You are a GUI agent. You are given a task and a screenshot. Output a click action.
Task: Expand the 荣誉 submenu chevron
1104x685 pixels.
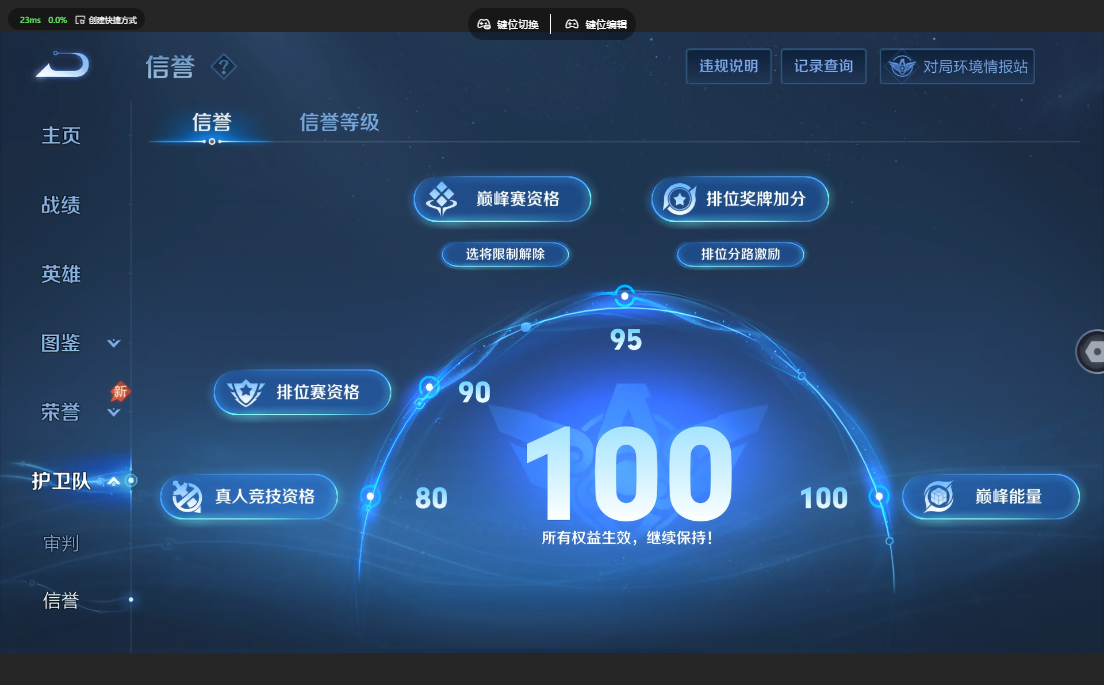point(113,412)
